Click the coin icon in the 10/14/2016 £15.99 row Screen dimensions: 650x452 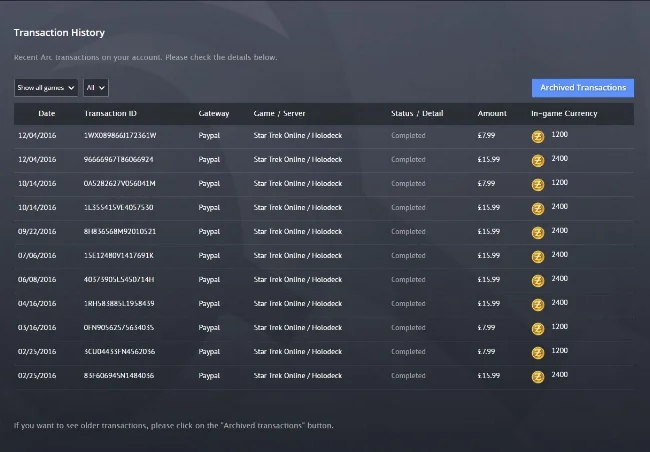pyautogui.click(x=538, y=209)
